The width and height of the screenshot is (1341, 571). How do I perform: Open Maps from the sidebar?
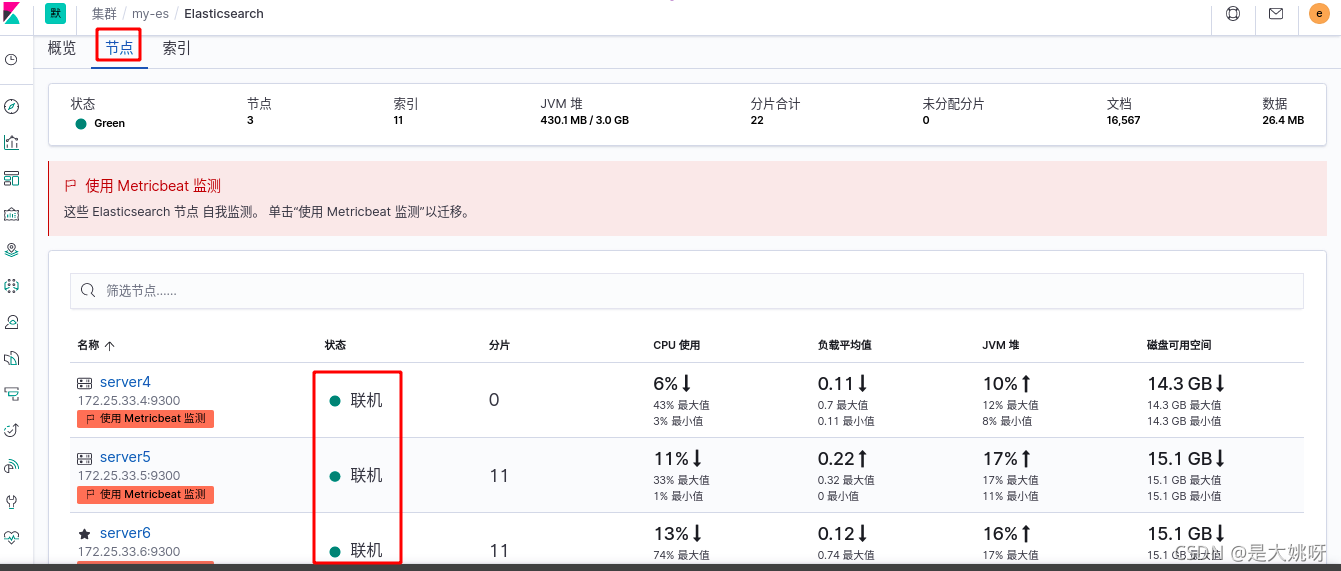[x=11, y=250]
